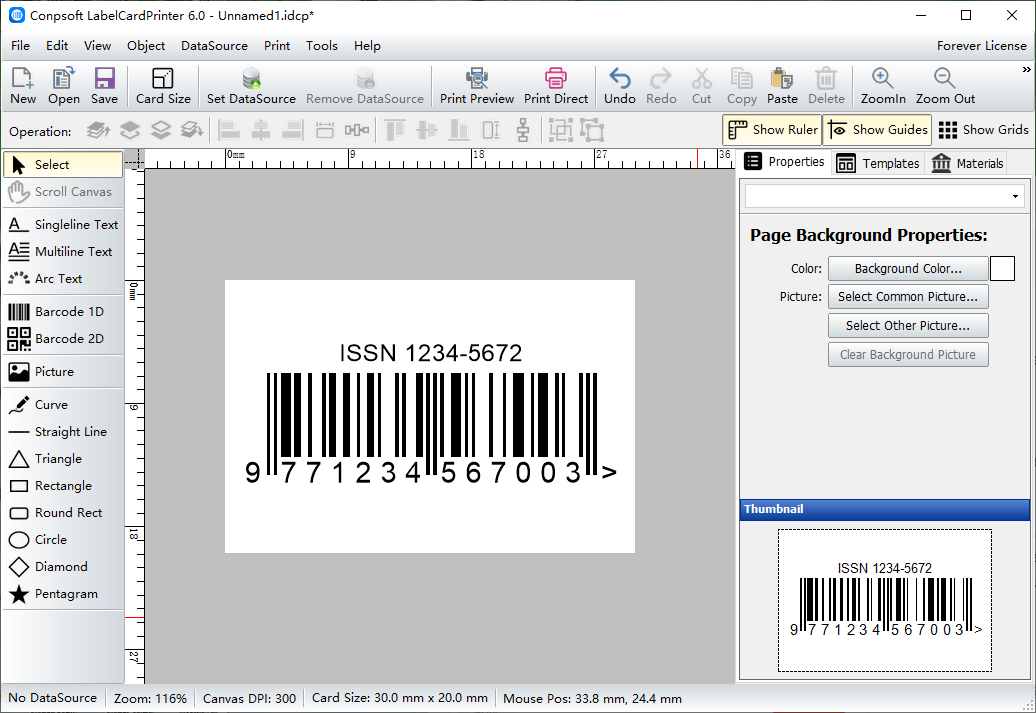
Task: Select the Picture tool
Action: [63, 371]
